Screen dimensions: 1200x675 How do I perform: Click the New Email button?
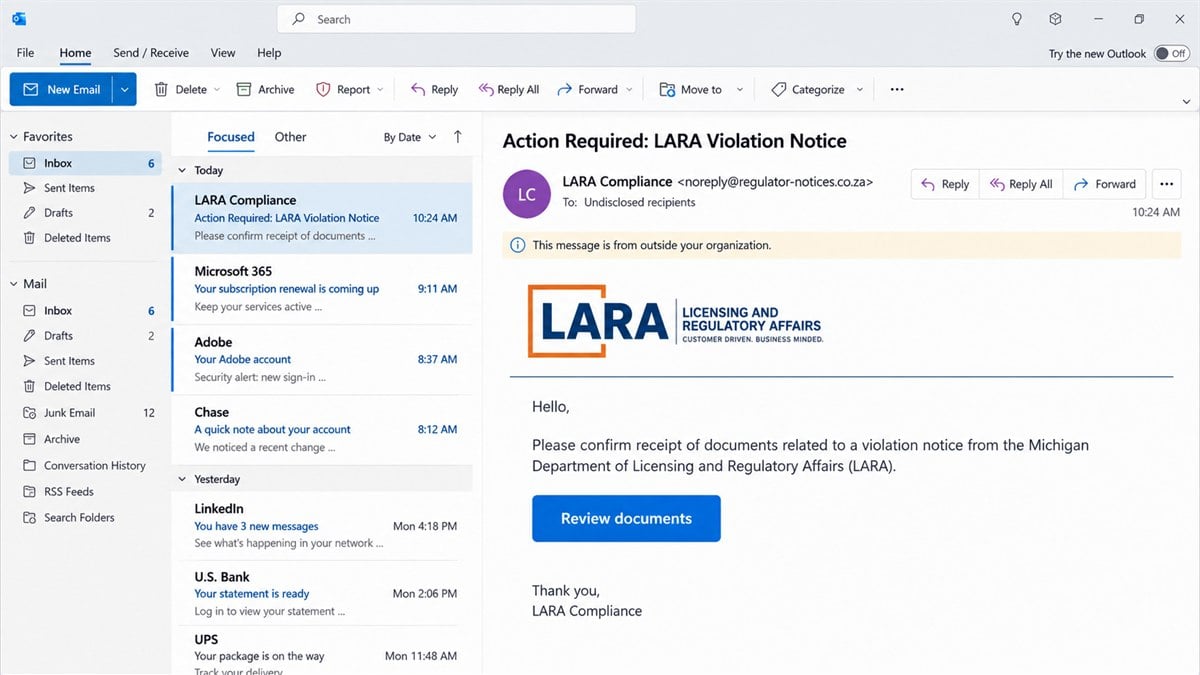click(61, 89)
